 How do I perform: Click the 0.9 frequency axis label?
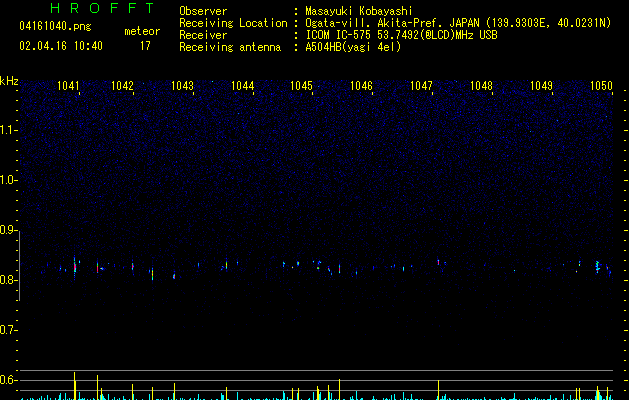click(x=8, y=230)
